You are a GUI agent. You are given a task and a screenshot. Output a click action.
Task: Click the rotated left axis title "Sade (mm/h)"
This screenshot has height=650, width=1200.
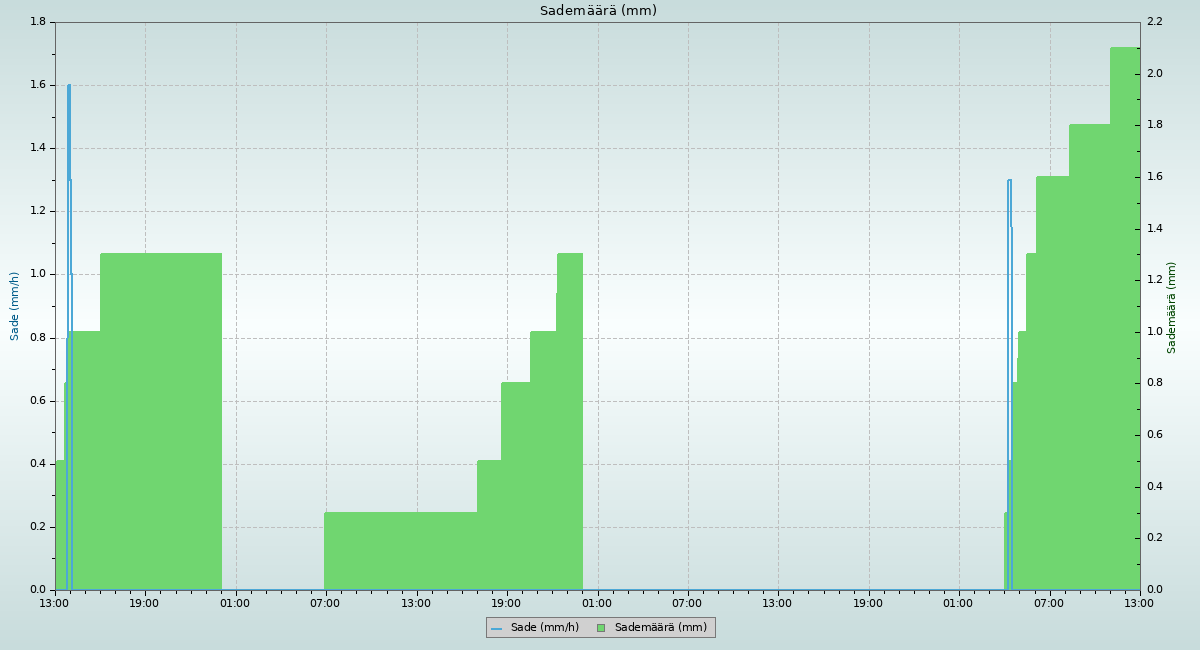15,306
